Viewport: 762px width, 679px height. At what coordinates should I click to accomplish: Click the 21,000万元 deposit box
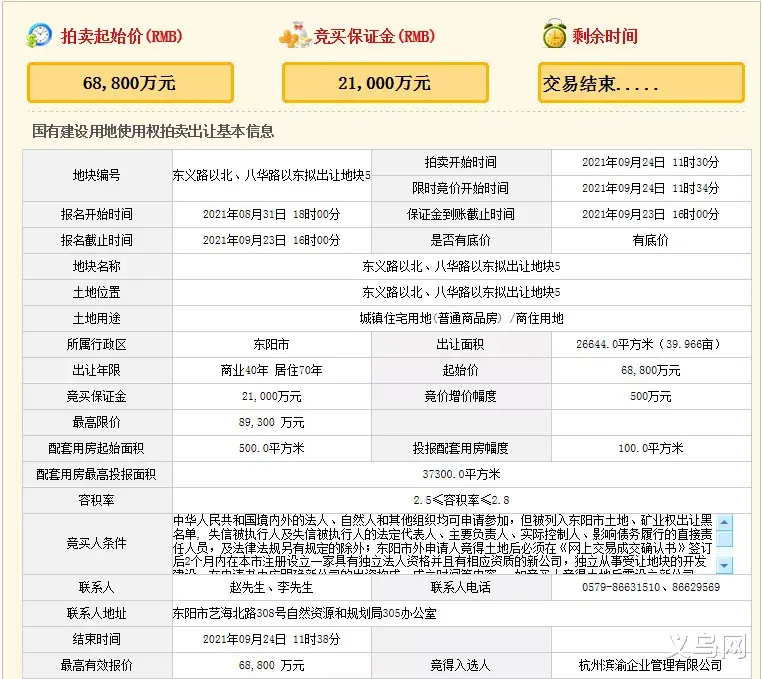pyautogui.click(x=385, y=83)
